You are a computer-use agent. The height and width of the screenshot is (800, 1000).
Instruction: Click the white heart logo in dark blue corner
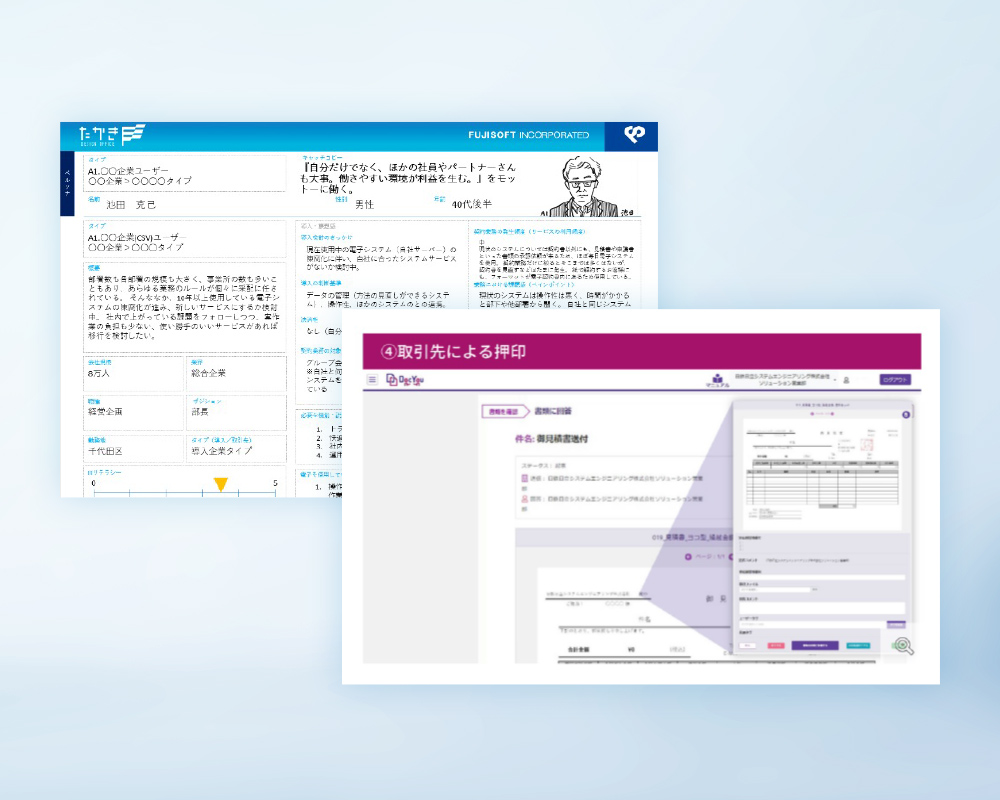634,134
